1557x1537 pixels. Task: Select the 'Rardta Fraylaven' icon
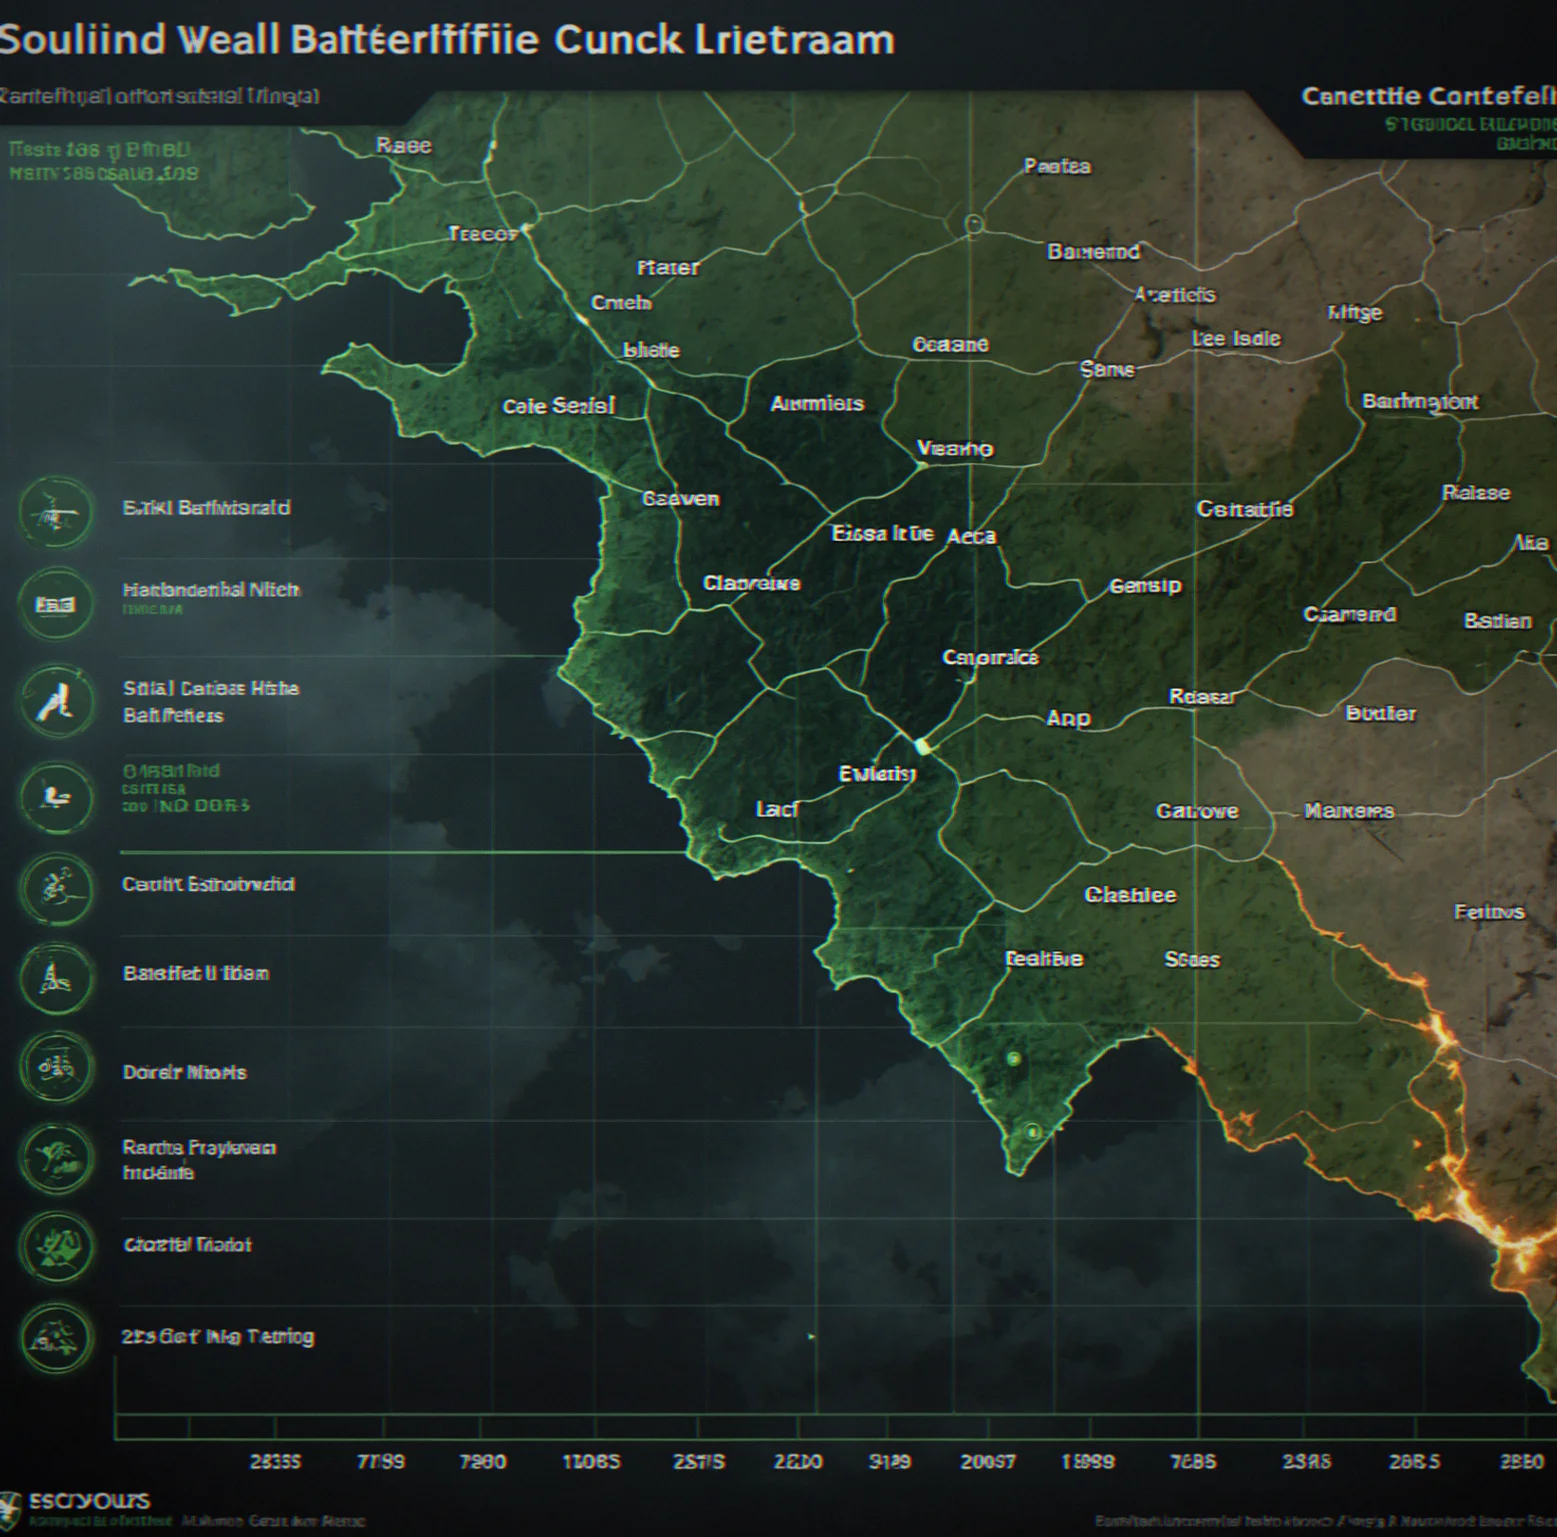(56, 1157)
